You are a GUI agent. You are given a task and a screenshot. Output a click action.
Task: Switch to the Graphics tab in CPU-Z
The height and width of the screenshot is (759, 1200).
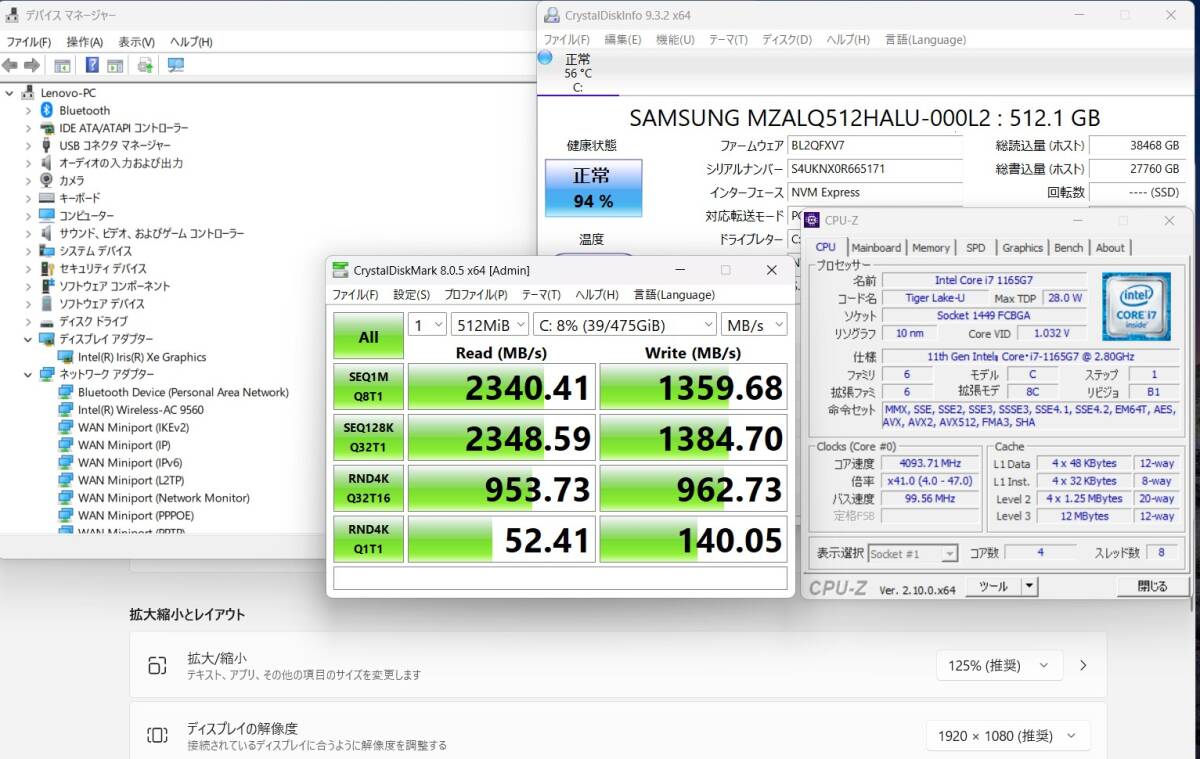1022,247
